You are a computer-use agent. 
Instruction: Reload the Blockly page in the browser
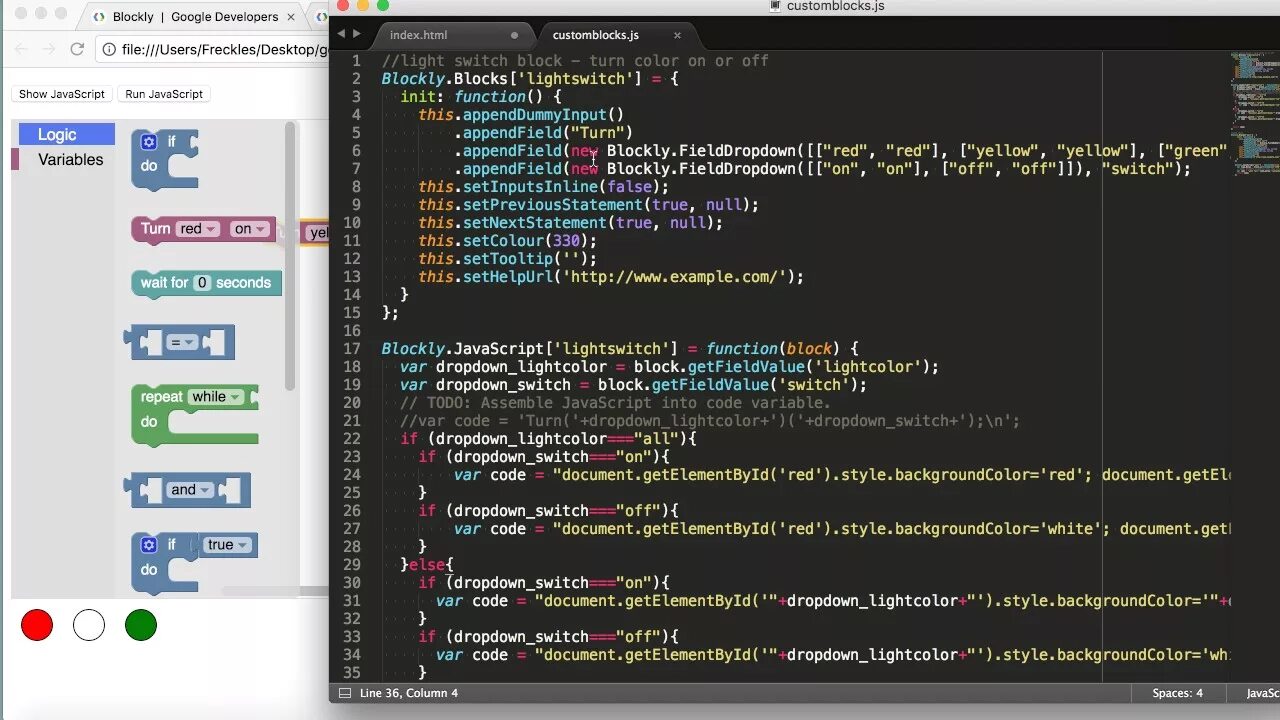tap(76, 49)
